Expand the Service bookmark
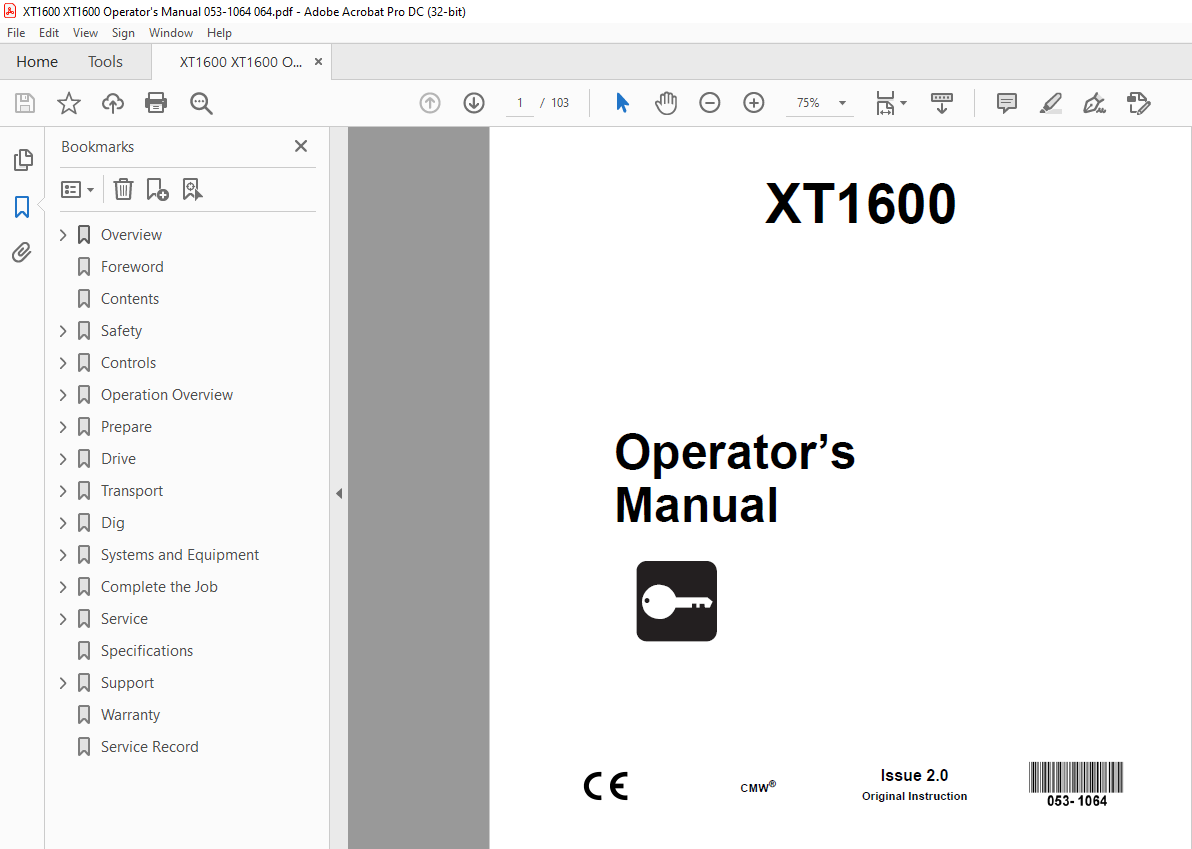Screen dimensions: 1192x849 (x=63, y=619)
